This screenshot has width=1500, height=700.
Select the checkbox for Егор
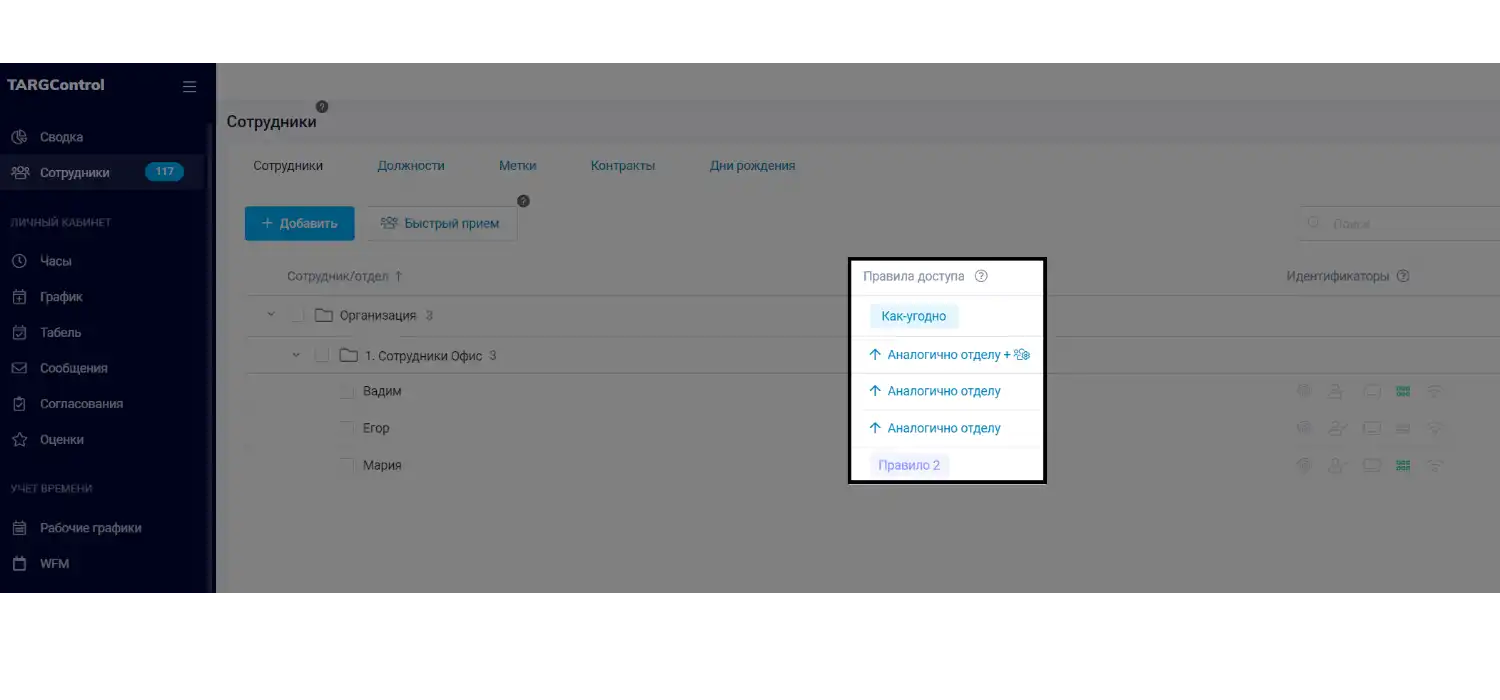click(347, 428)
